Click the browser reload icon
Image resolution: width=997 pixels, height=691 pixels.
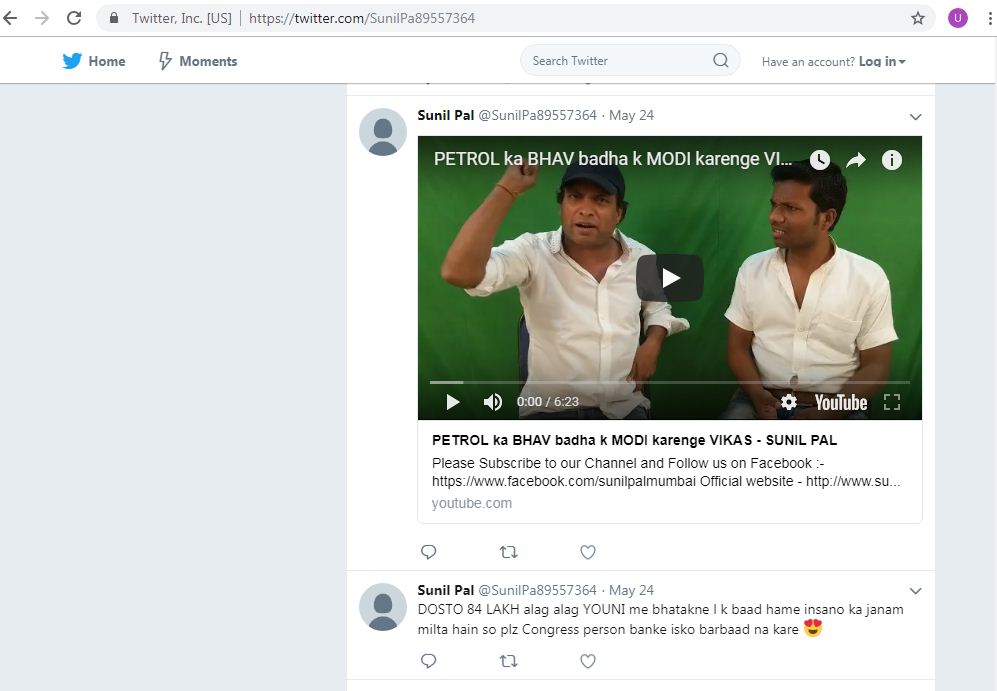point(74,18)
